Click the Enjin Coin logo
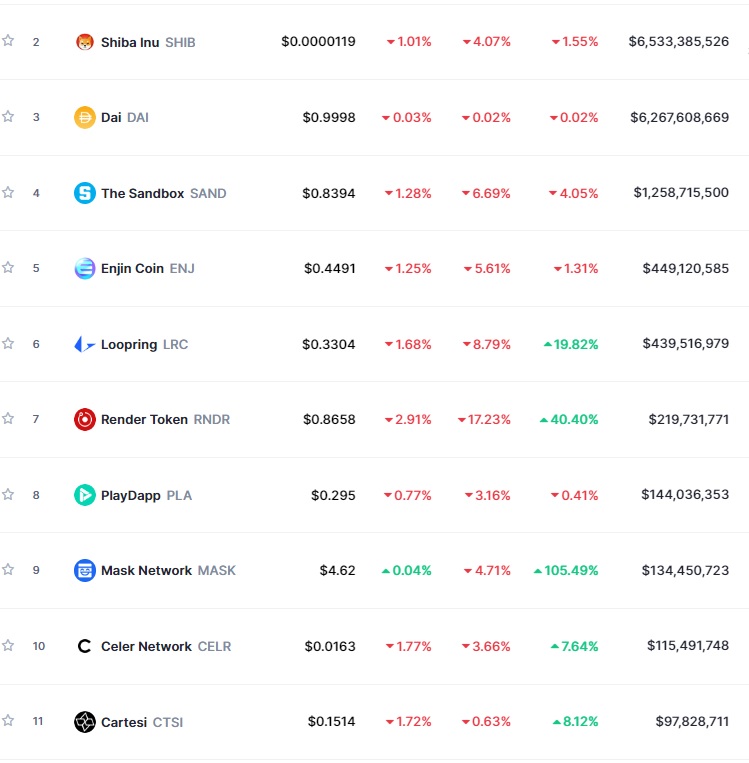Viewport: 749px width, 763px height. tap(85, 268)
